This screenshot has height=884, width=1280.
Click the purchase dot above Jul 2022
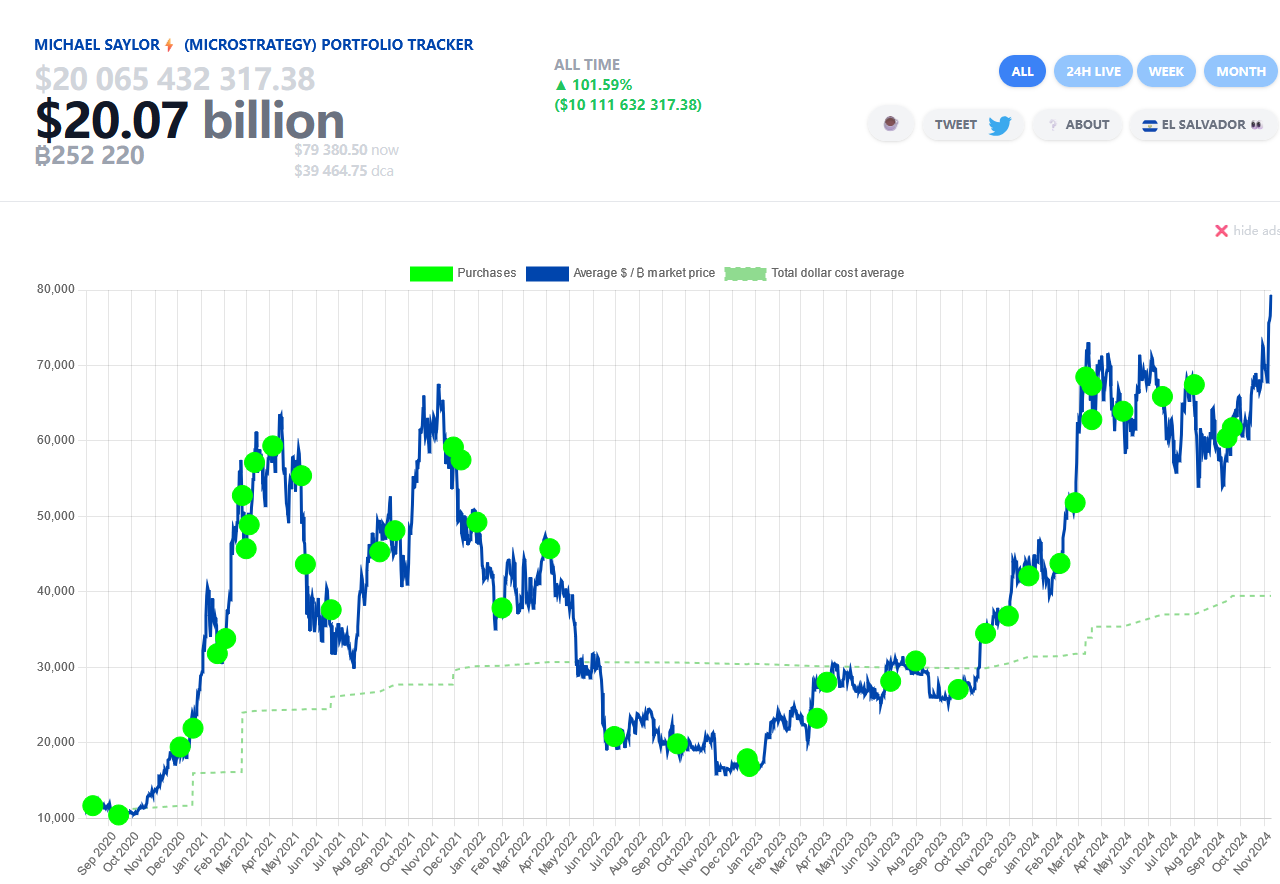[x=614, y=737]
